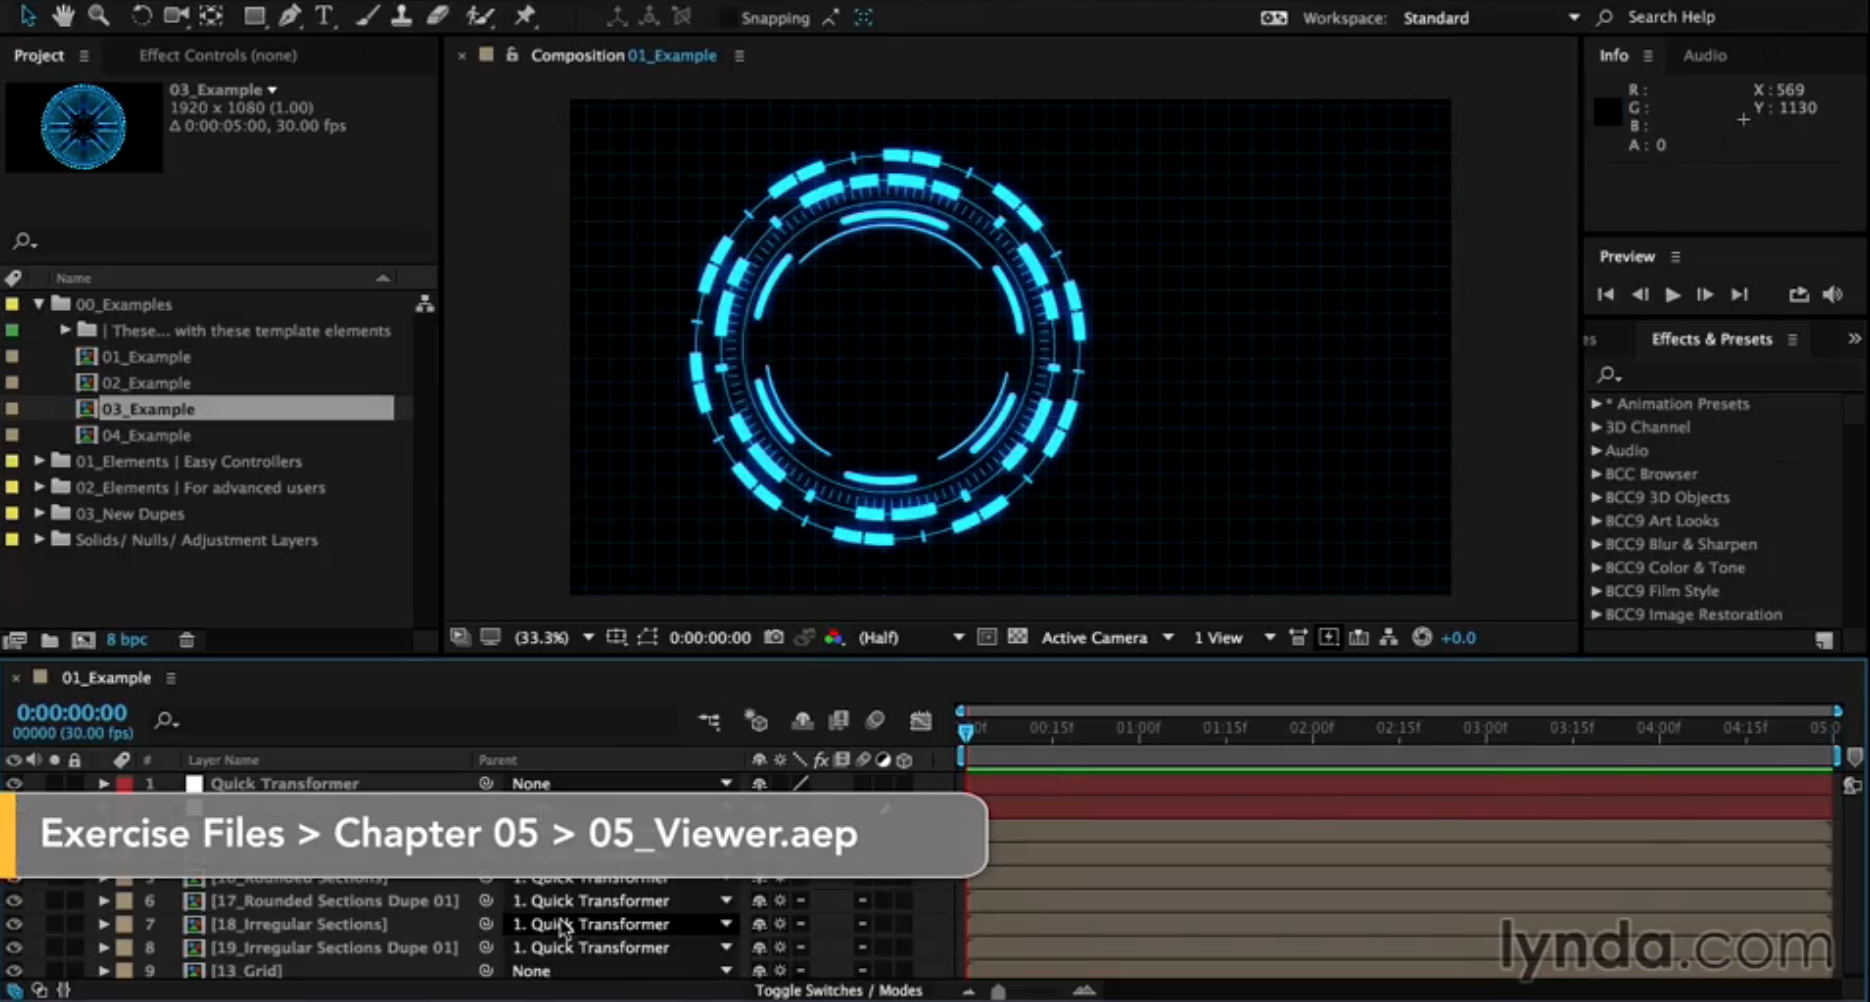
Task: Hide the Quick Transformer layer
Action: click(x=14, y=784)
